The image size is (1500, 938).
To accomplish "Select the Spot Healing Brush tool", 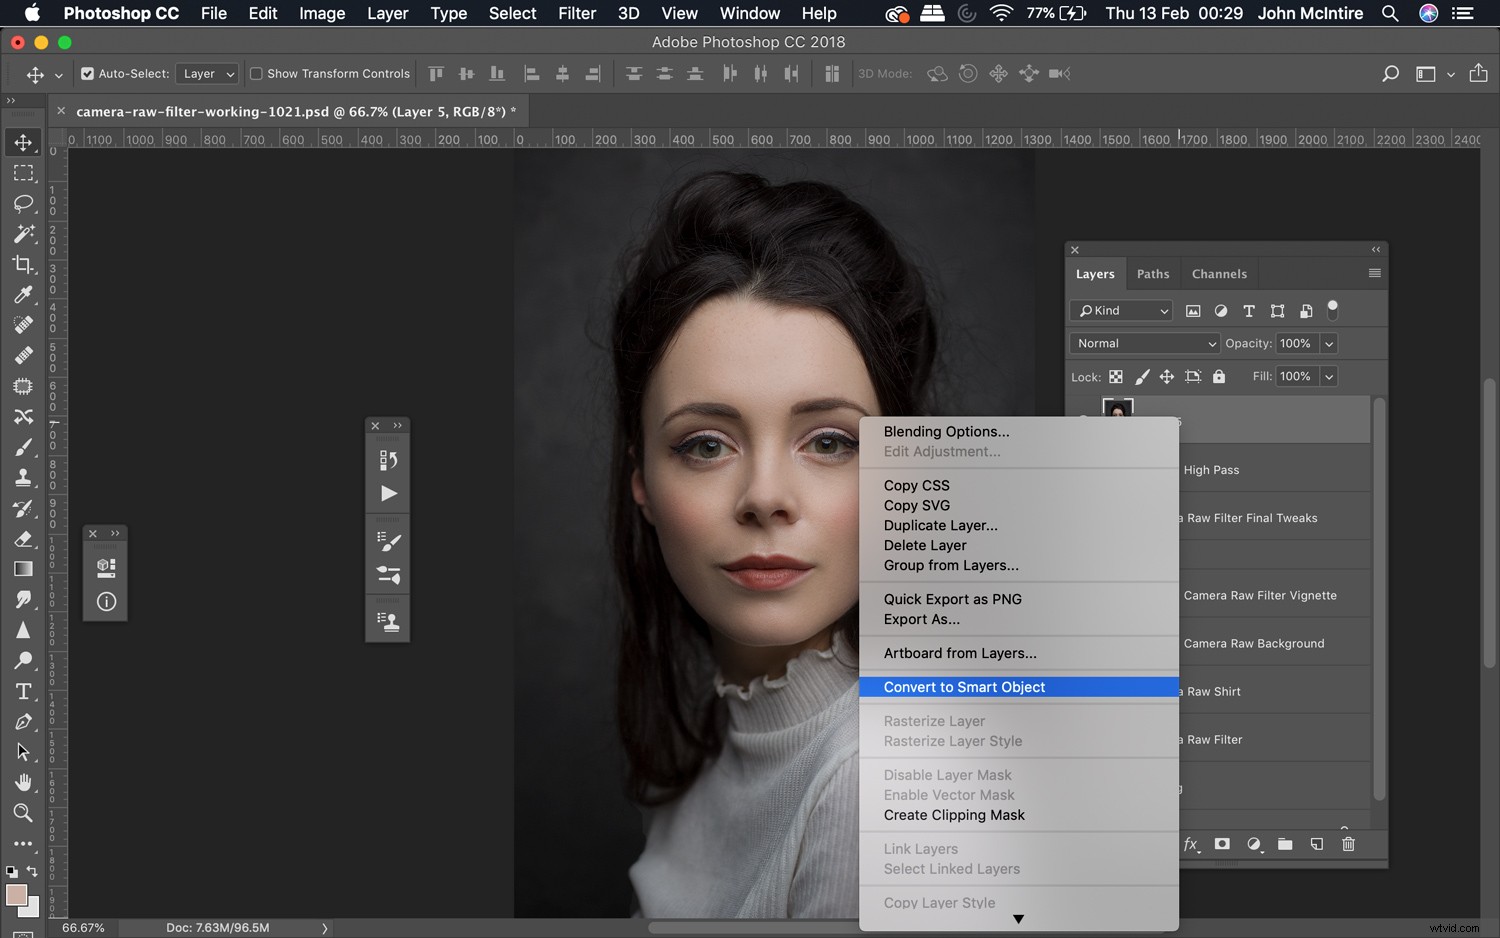I will 24,324.
